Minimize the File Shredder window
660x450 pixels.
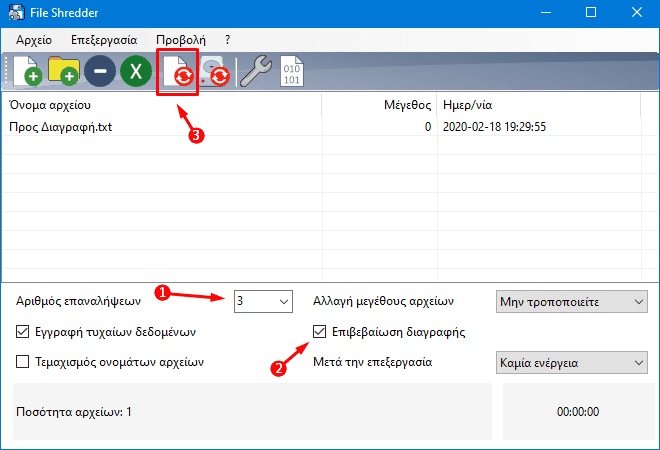[x=546, y=13]
